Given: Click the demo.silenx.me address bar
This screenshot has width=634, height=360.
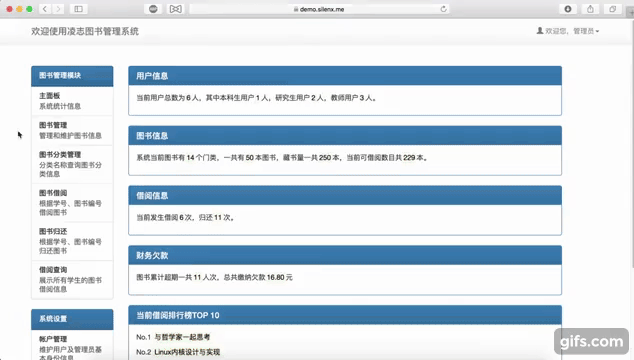Looking at the screenshot, I should tap(319, 9).
